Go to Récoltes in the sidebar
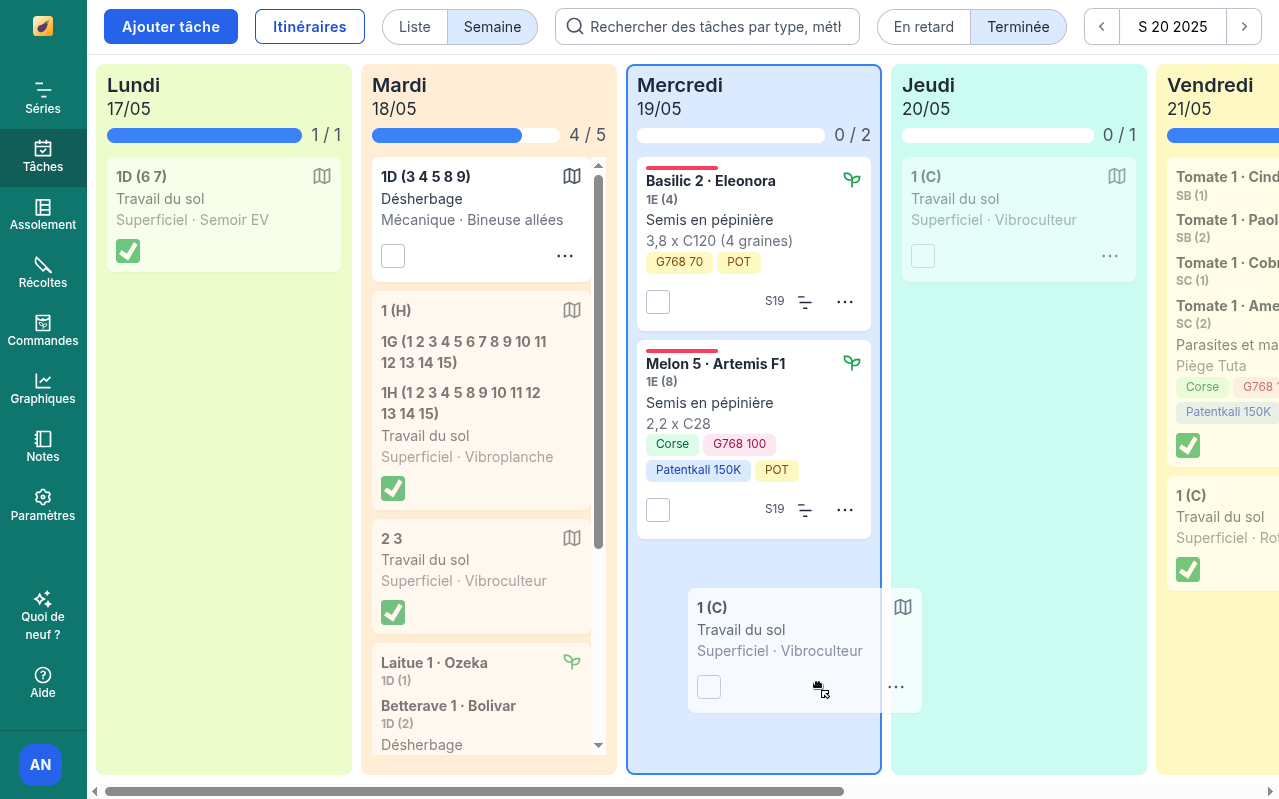The width and height of the screenshot is (1279, 799). [43, 272]
